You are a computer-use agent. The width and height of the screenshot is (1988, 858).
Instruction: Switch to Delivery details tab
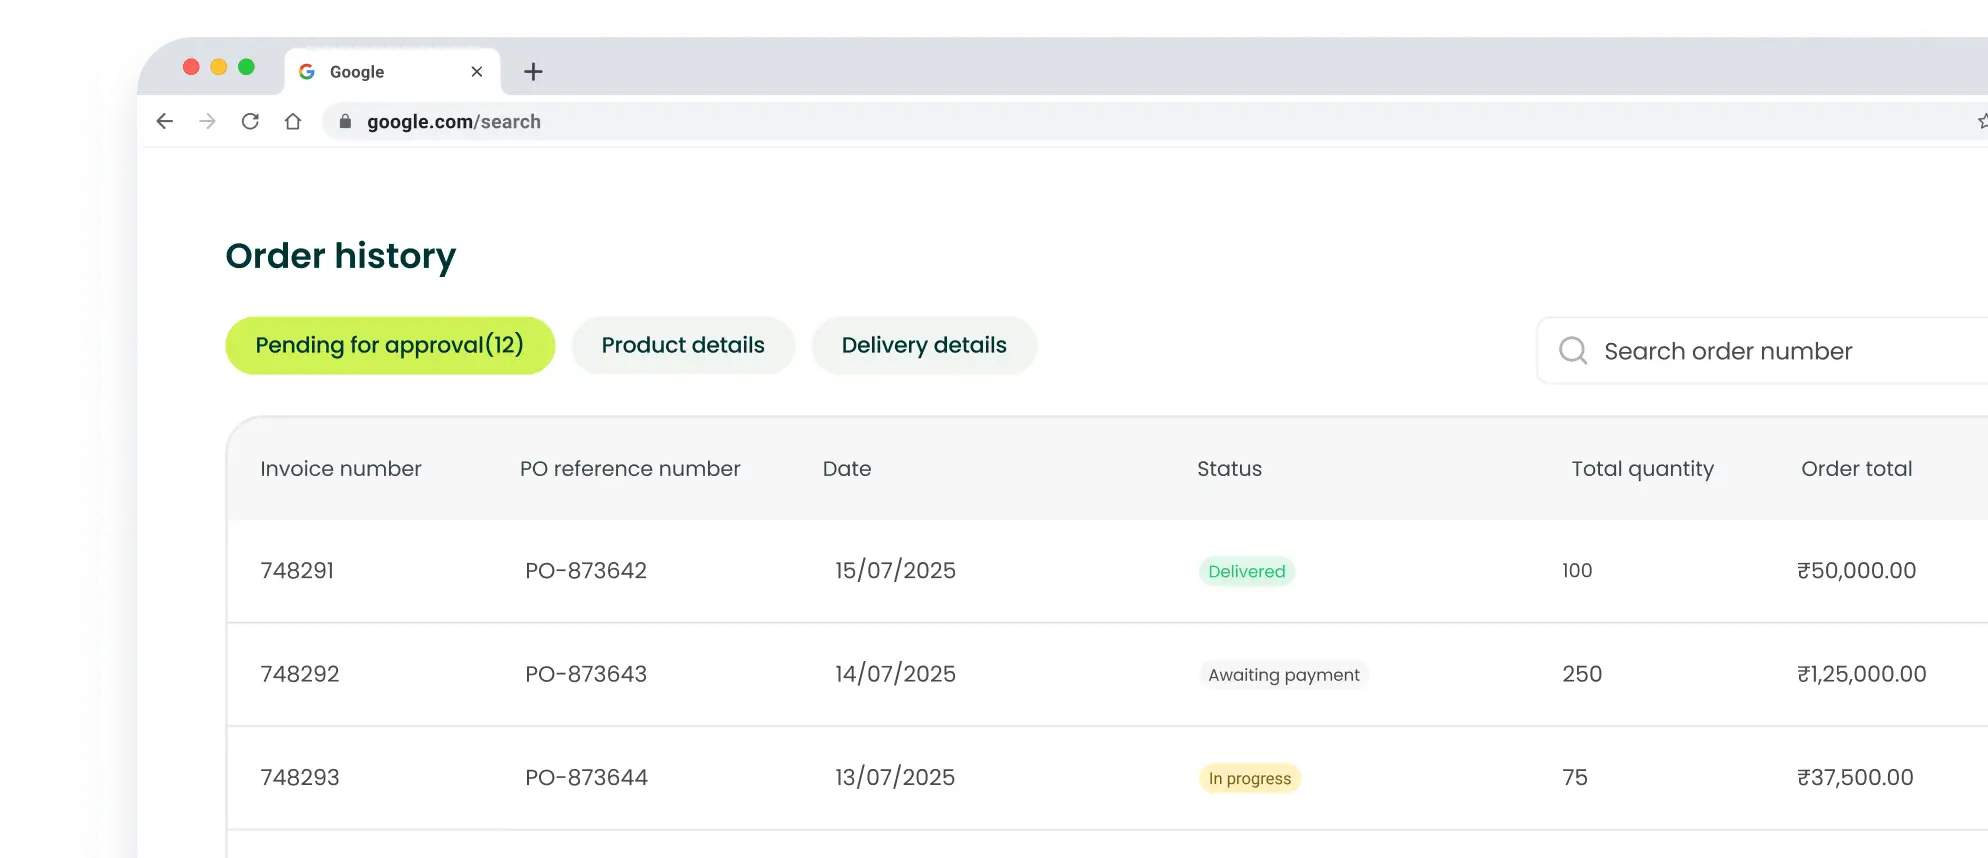click(x=924, y=345)
